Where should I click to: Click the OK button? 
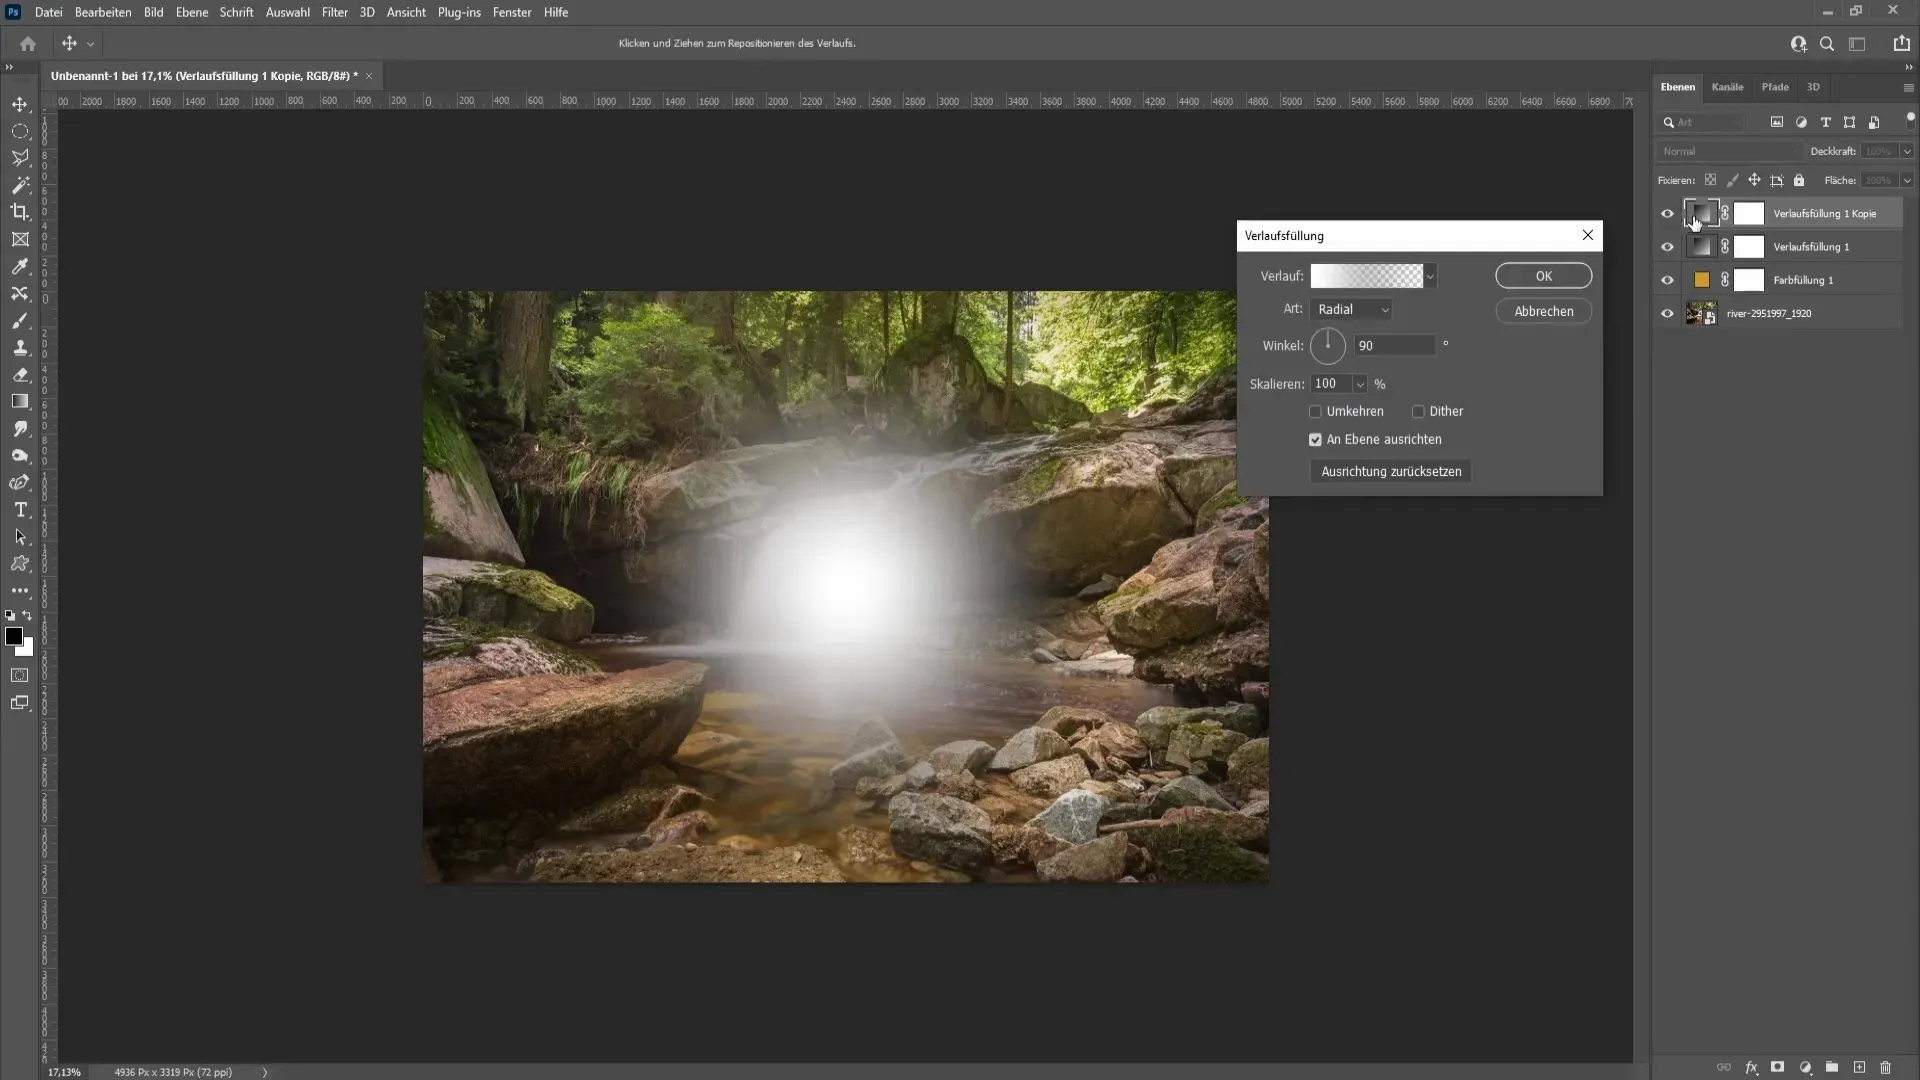pyautogui.click(x=1542, y=276)
